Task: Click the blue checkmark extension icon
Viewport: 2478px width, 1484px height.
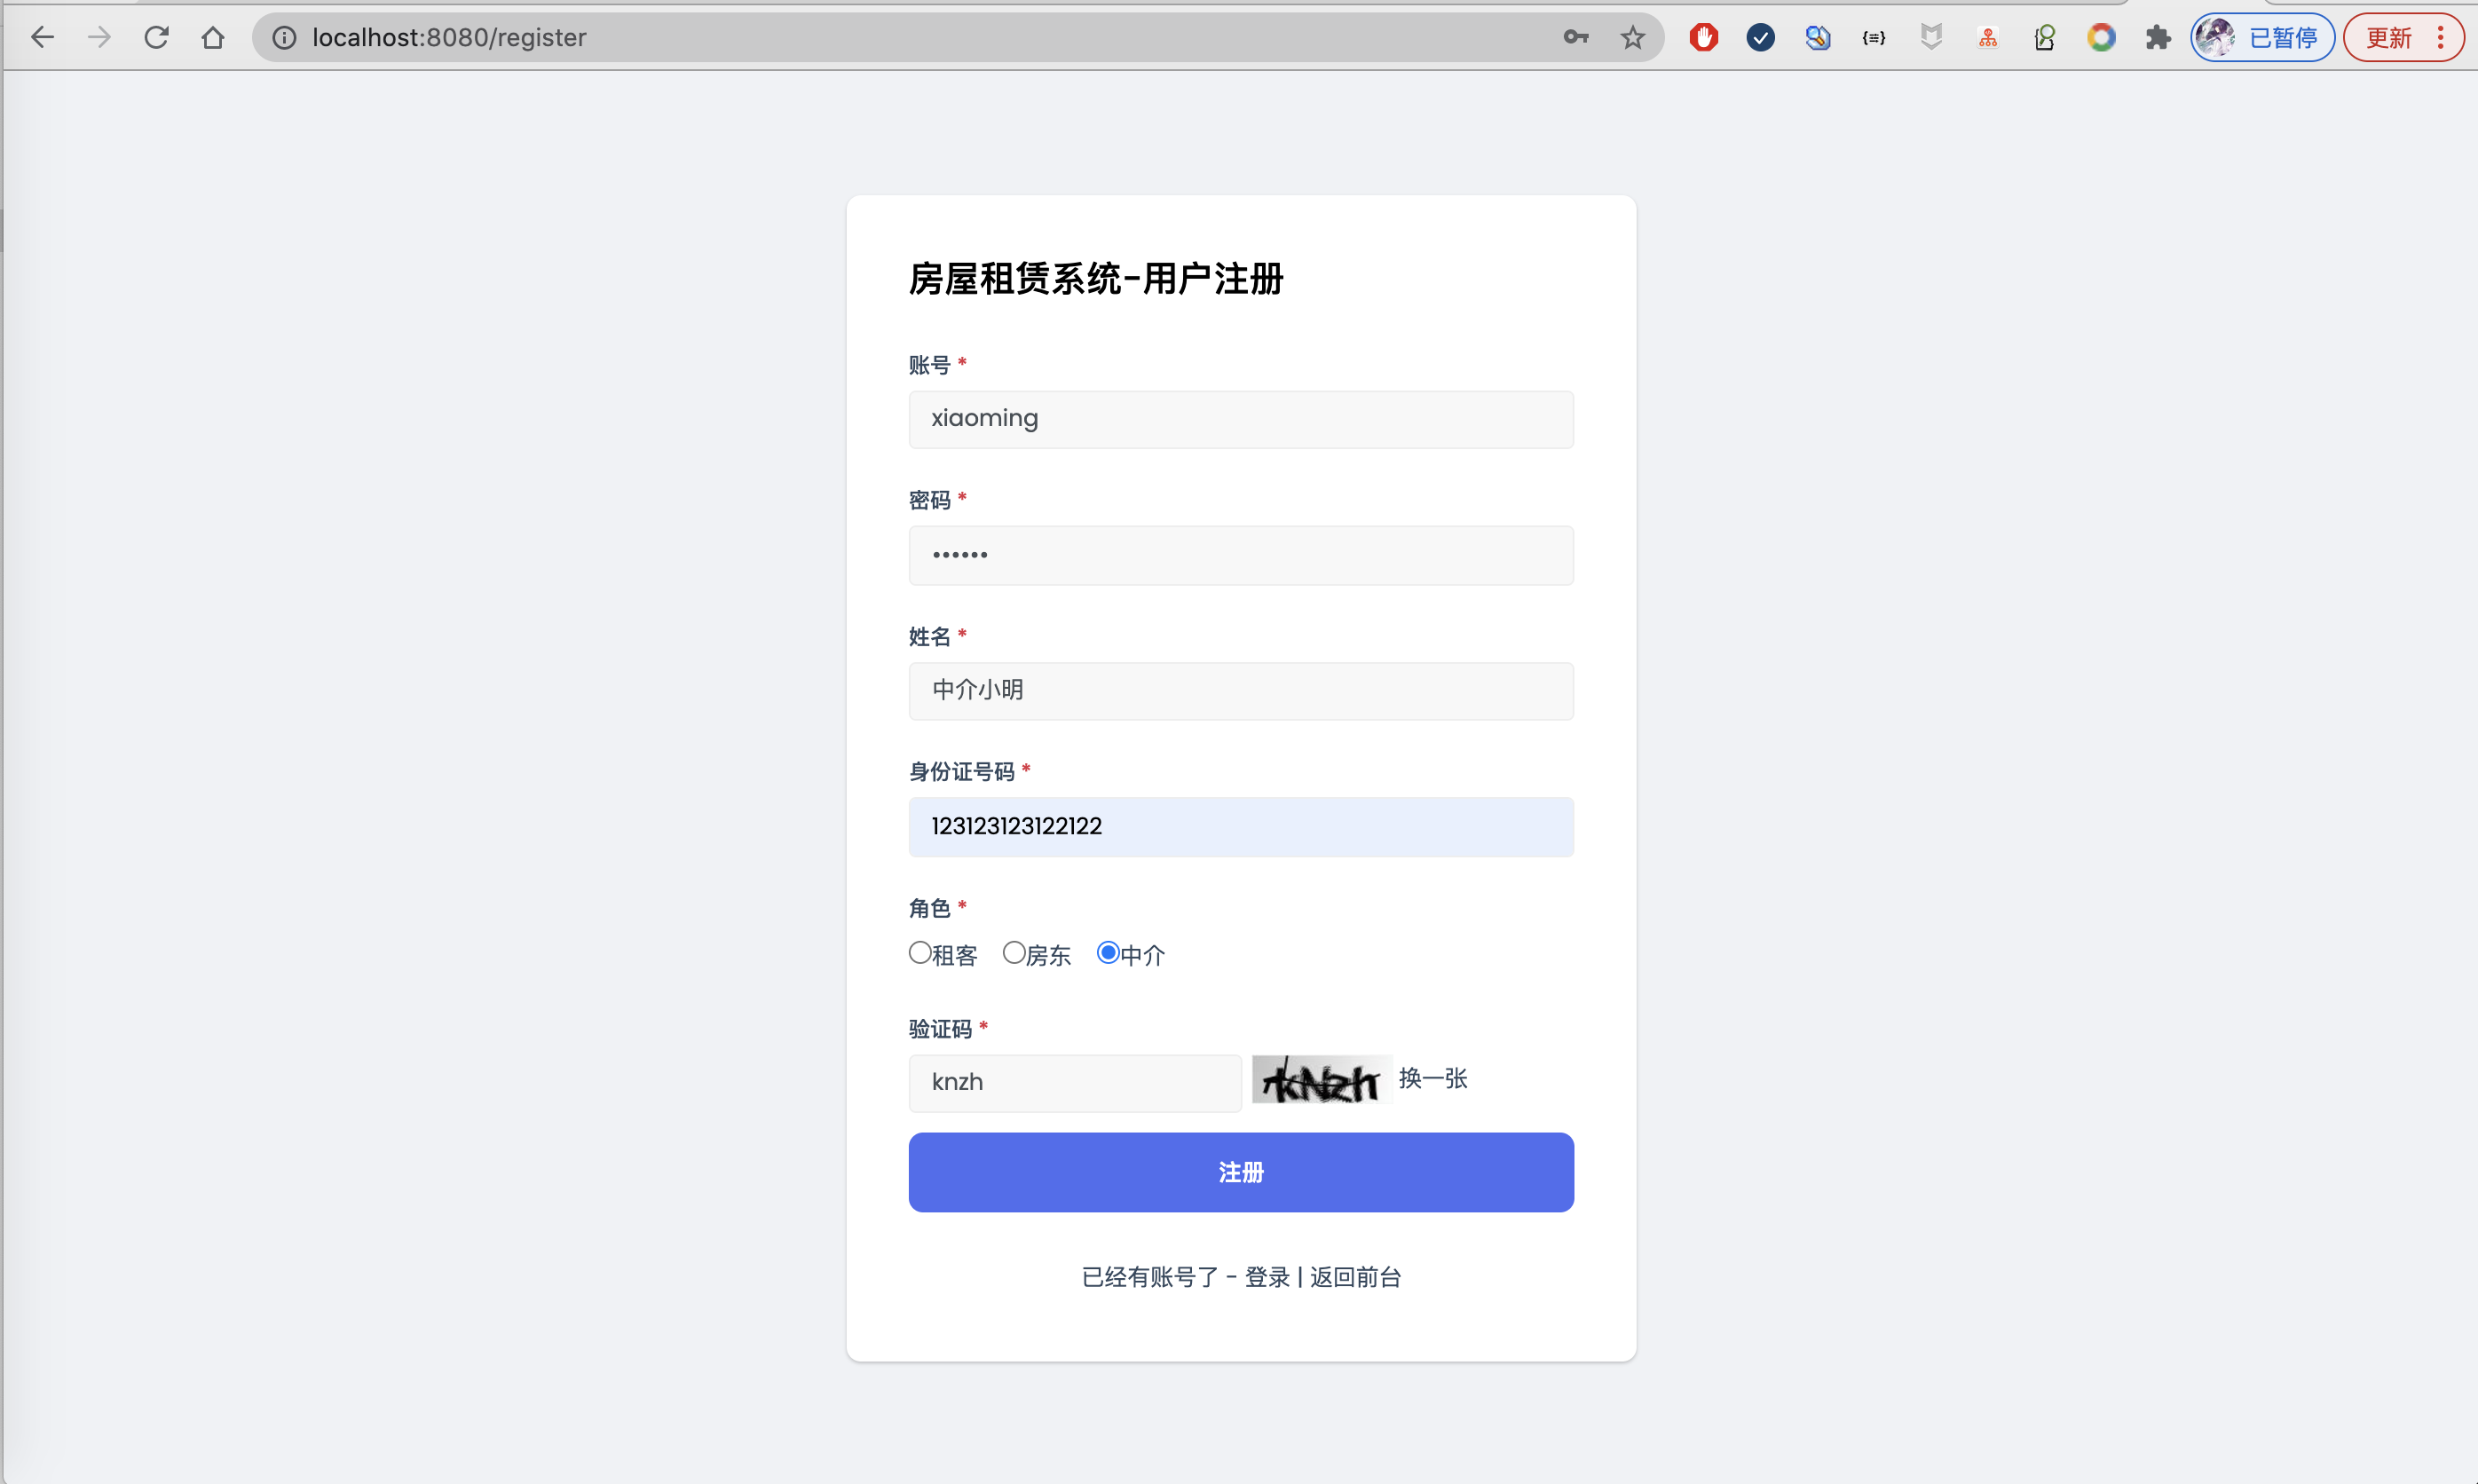Action: [x=1760, y=38]
